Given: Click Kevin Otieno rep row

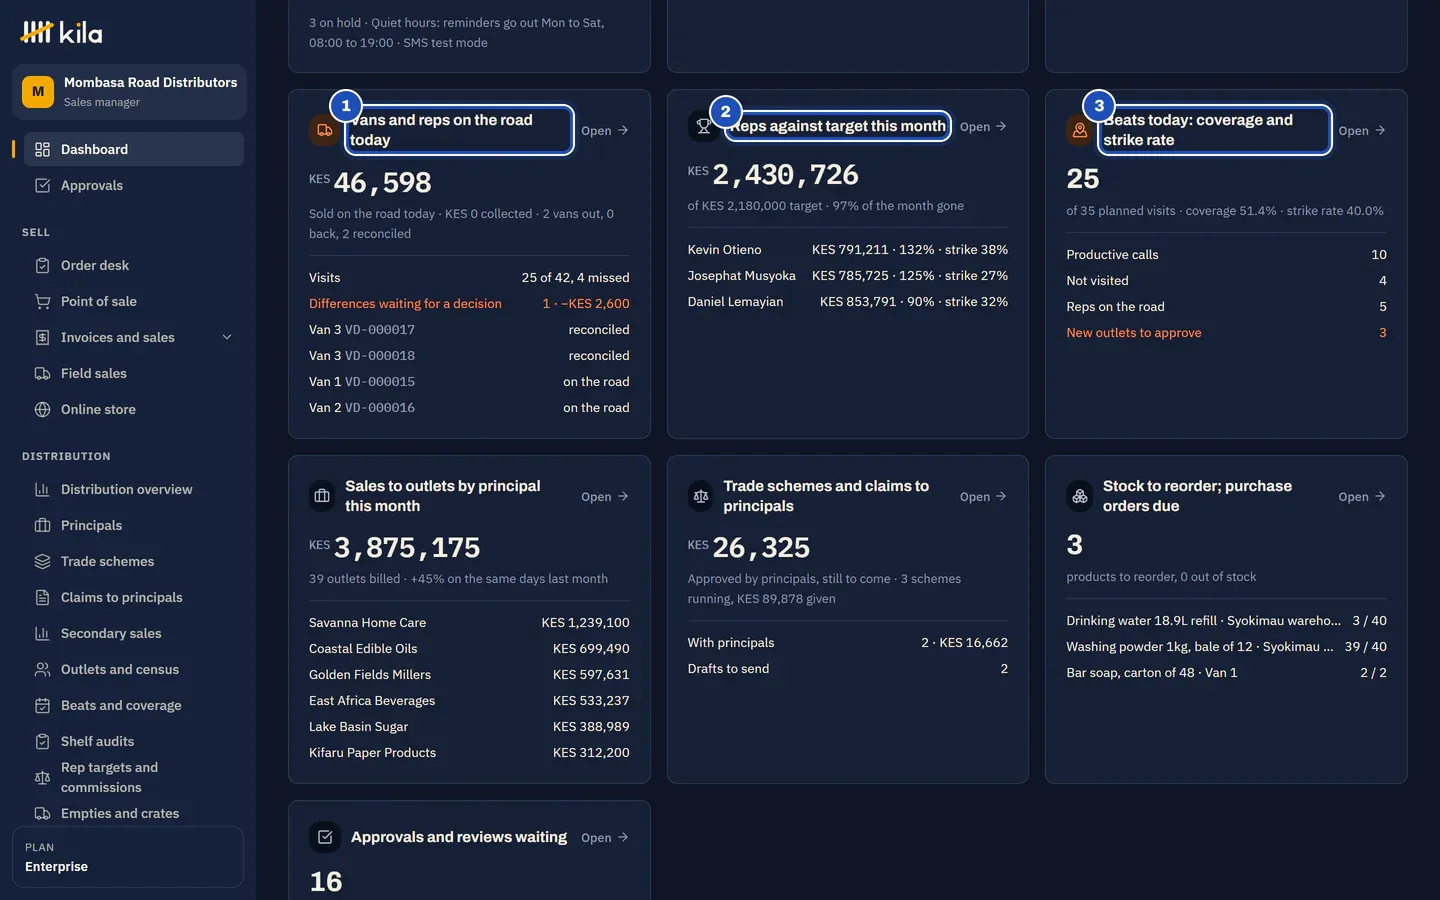Looking at the screenshot, I should 848,249.
